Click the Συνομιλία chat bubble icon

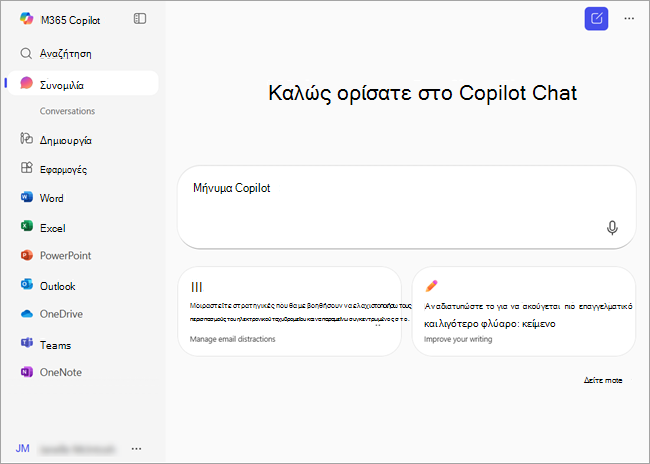[x=27, y=83]
